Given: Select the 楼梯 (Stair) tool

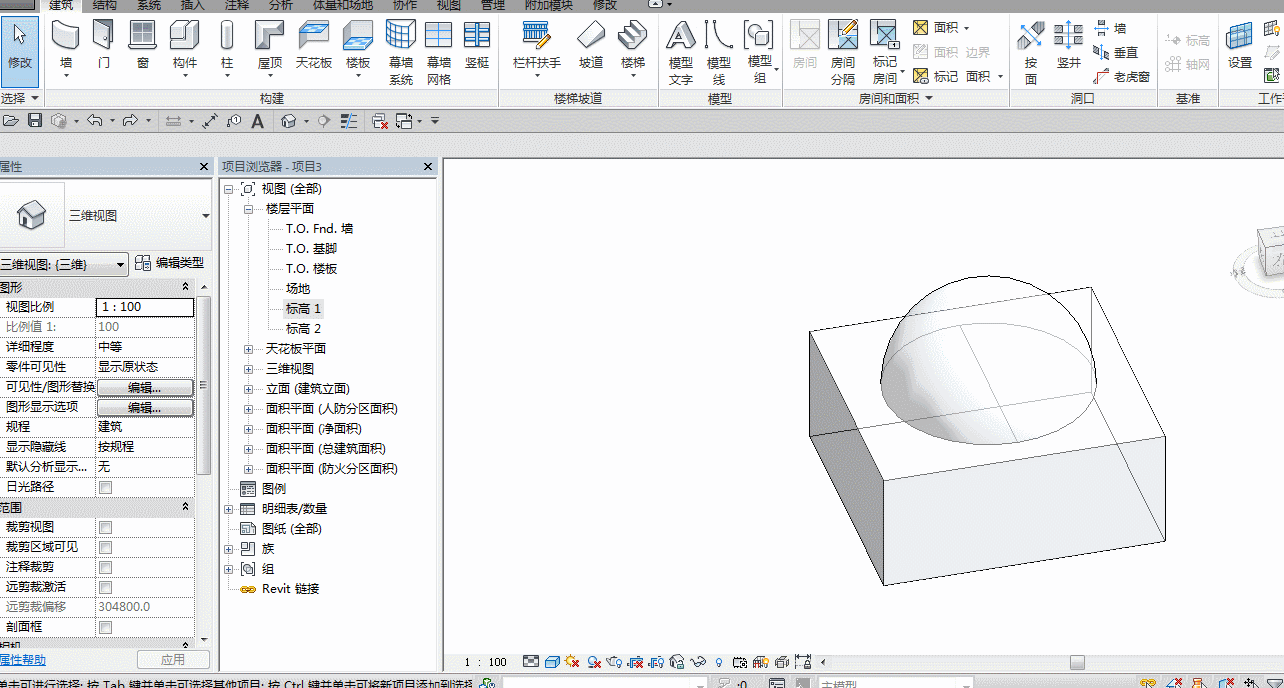Looking at the screenshot, I should click(633, 50).
